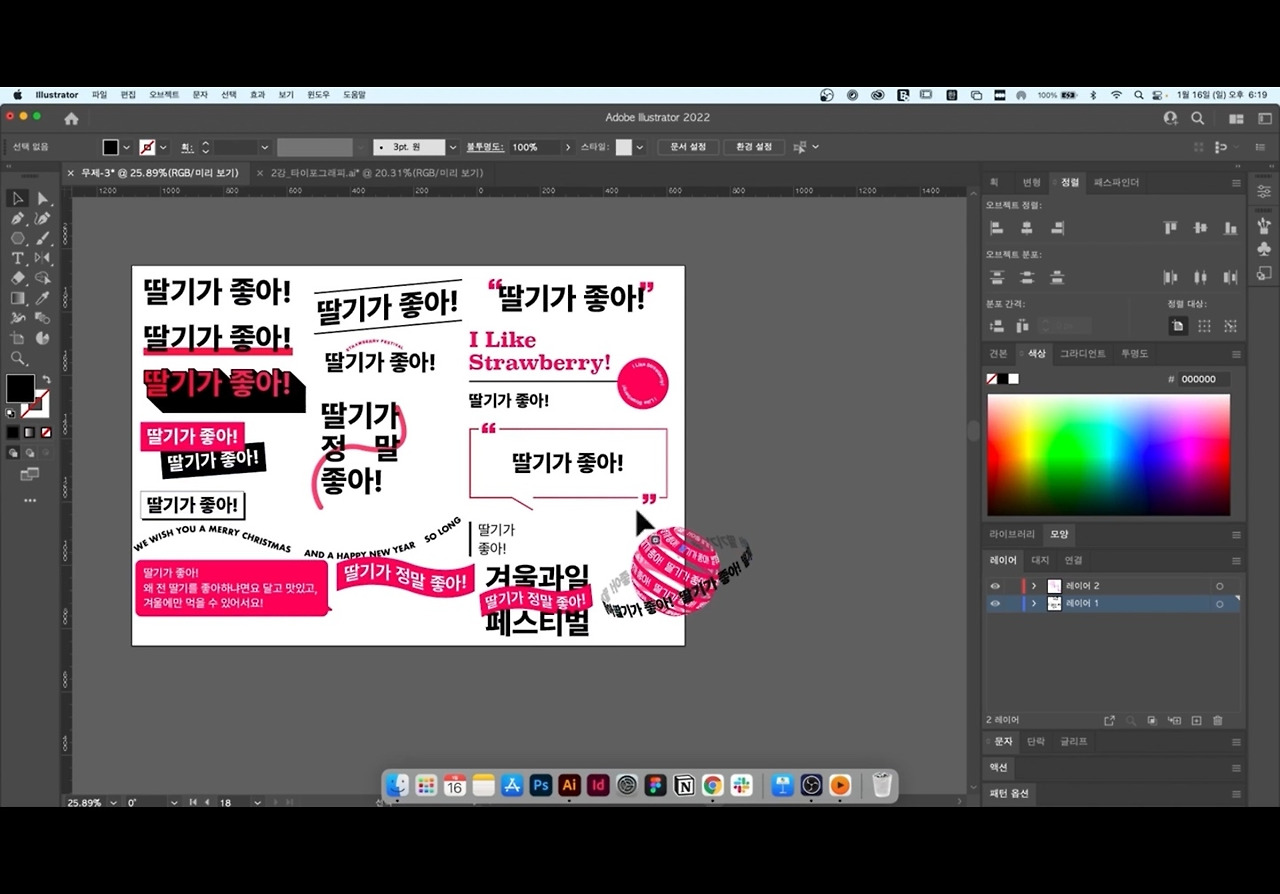The image size is (1280, 894).
Task: Distribute objects by horizontal center
Action: tap(1200, 277)
